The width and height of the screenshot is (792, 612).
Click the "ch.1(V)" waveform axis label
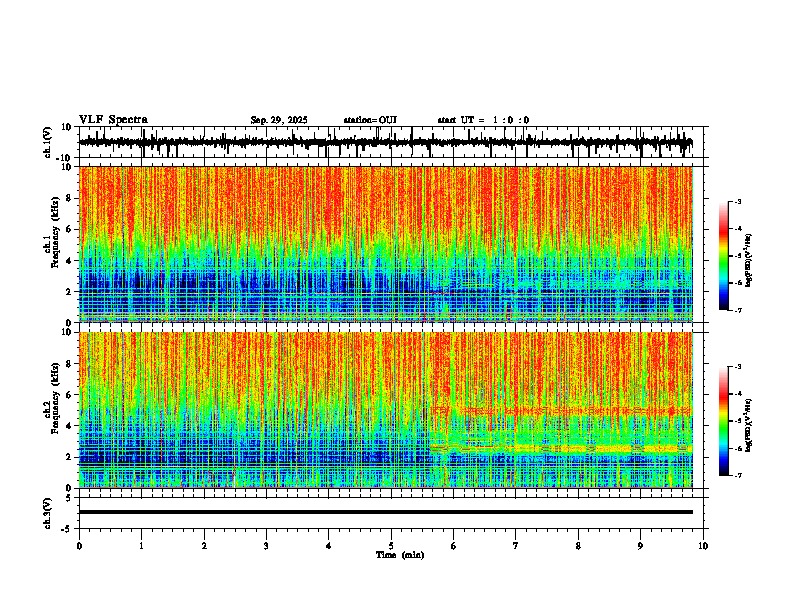48,142
